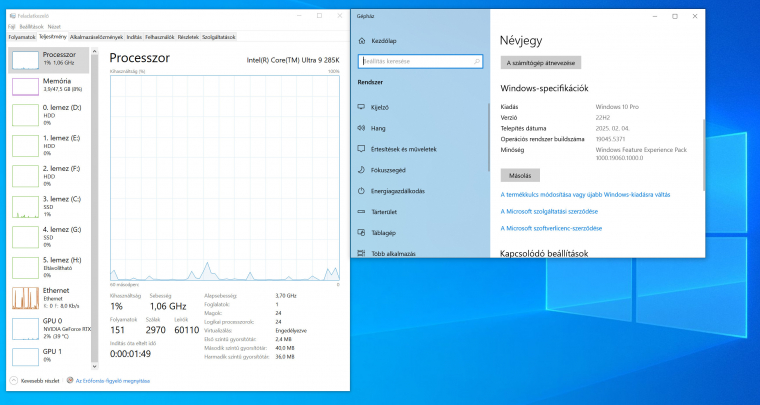Select the Processzor performance graph thumbnail
The image size is (760, 405).
(x=25, y=61)
